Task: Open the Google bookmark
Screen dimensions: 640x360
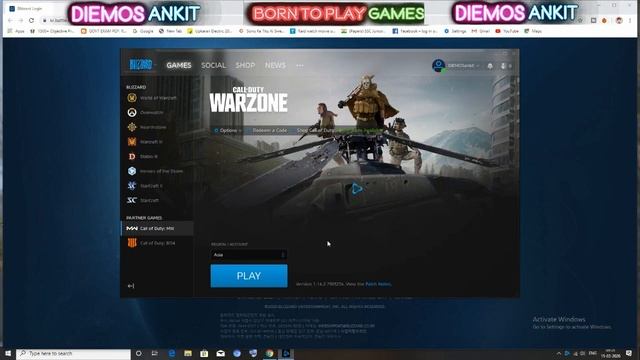Action: 143,31
